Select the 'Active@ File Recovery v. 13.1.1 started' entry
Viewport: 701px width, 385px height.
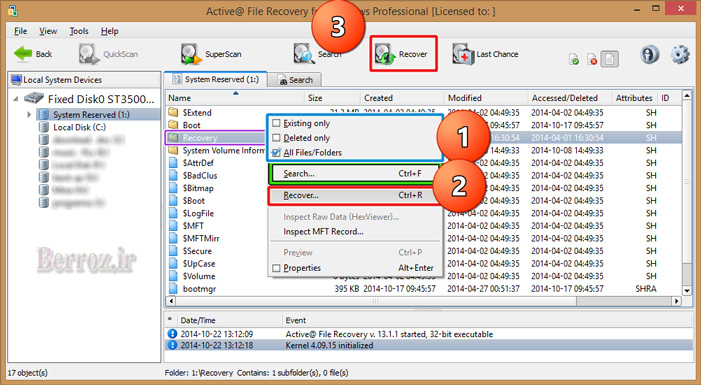(428, 334)
